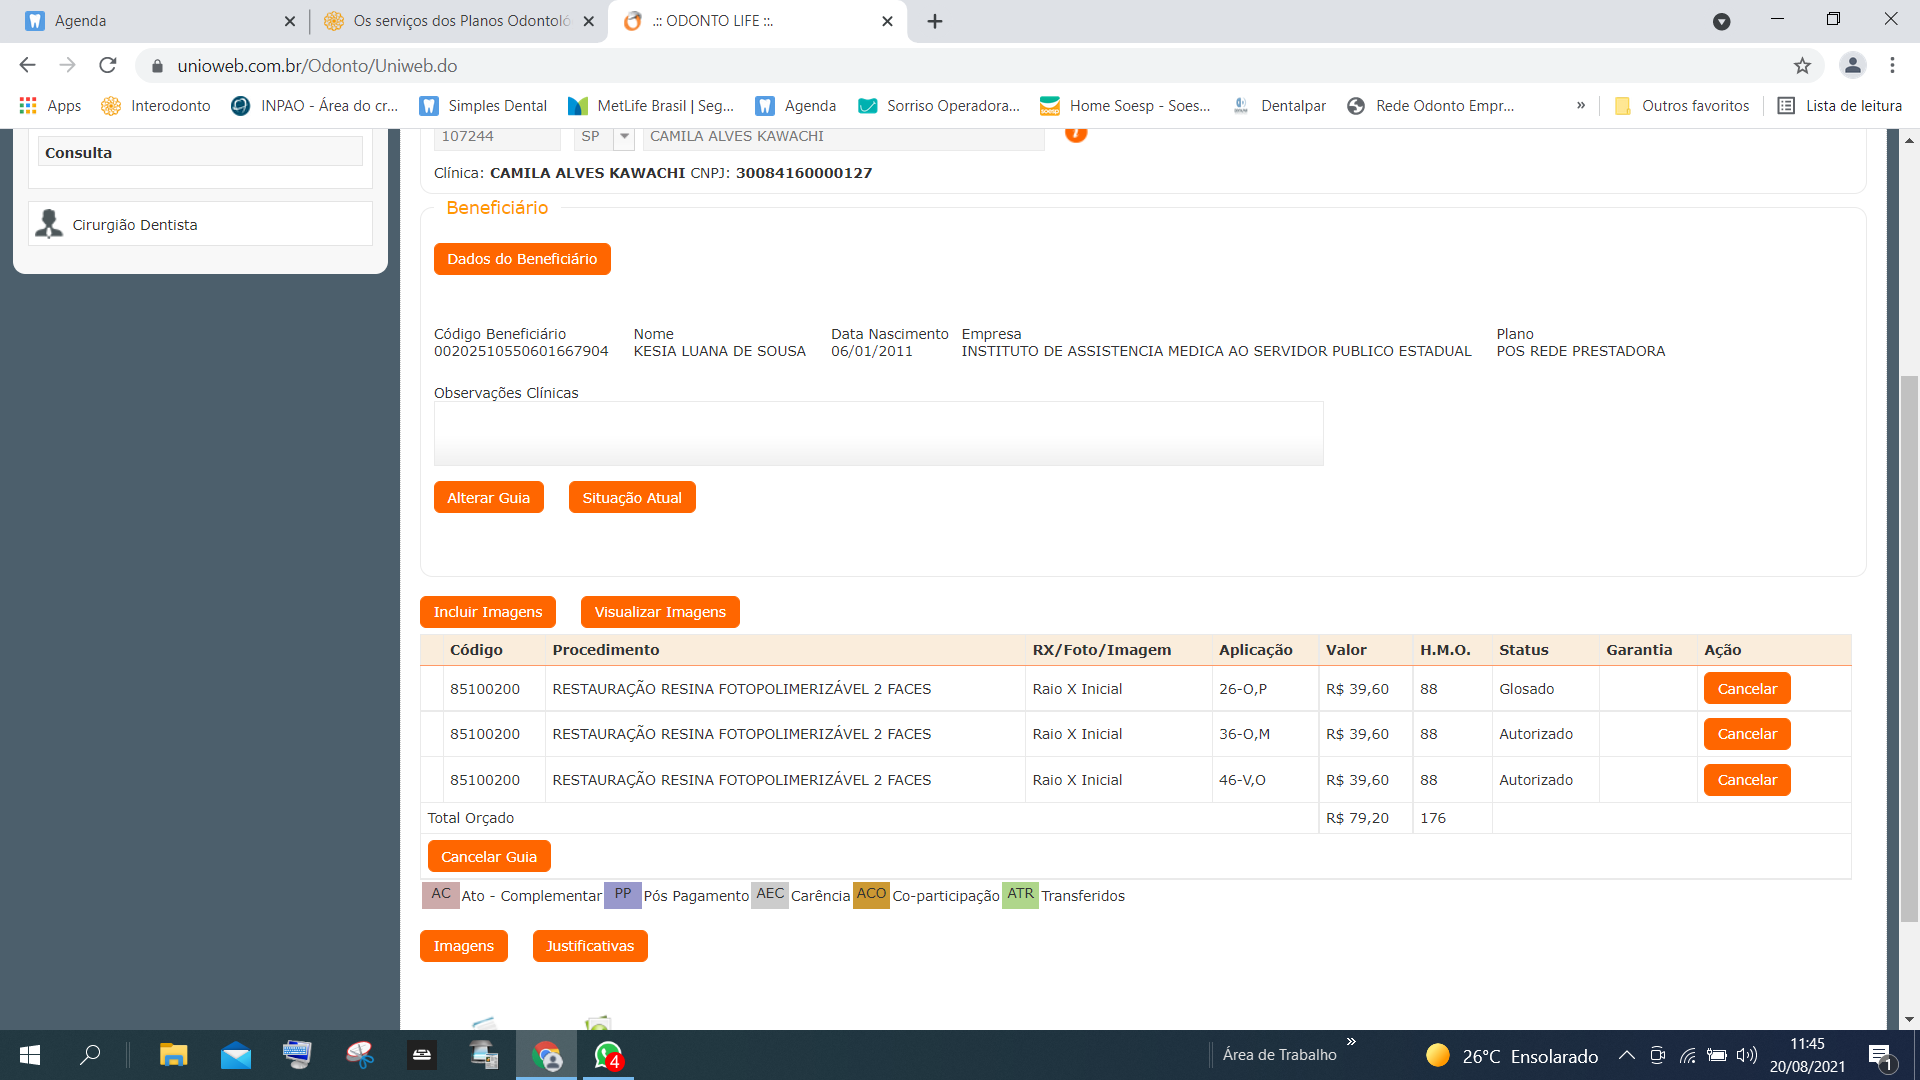Open the Justificativas section
The height and width of the screenshot is (1080, 1920).
589,946
